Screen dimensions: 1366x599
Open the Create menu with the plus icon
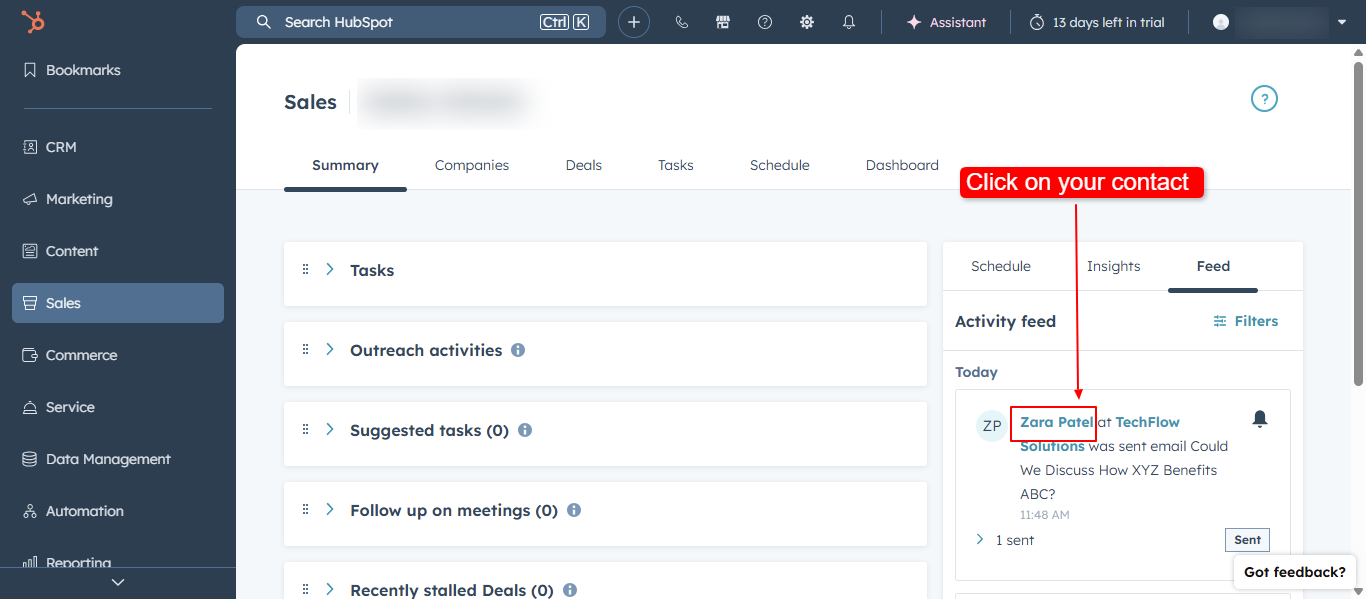pyautogui.click(x=634, y=21)
